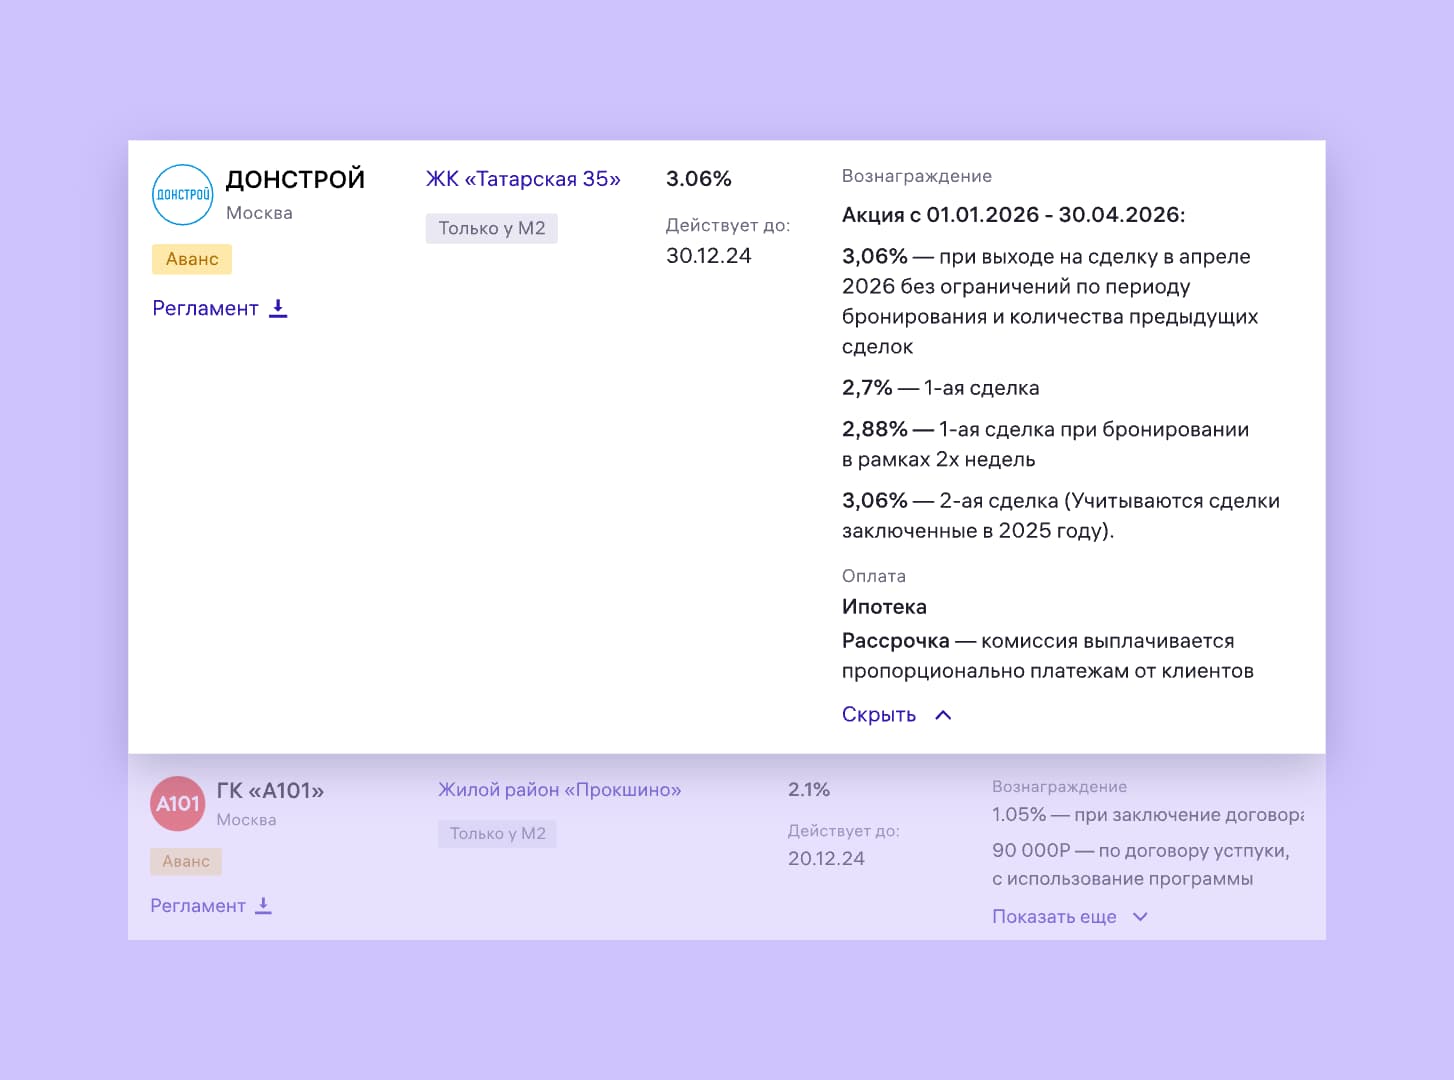Click the 1.05% reward line for А101

pos(1148,815)
